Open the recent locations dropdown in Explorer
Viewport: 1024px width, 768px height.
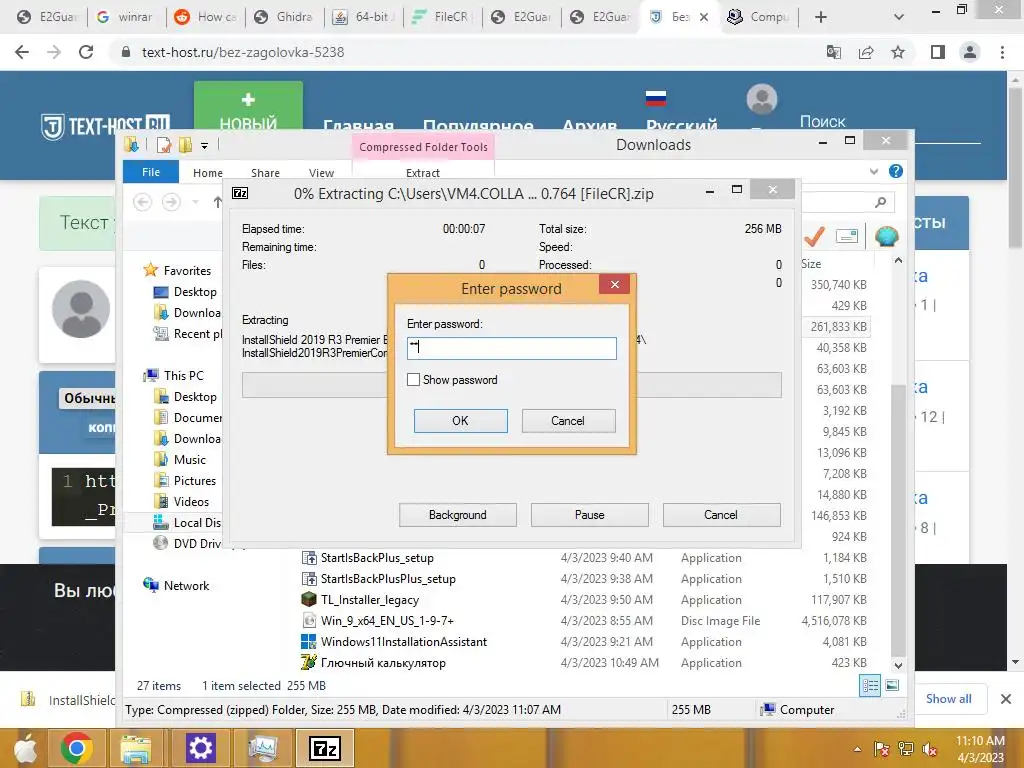[195, 202]
